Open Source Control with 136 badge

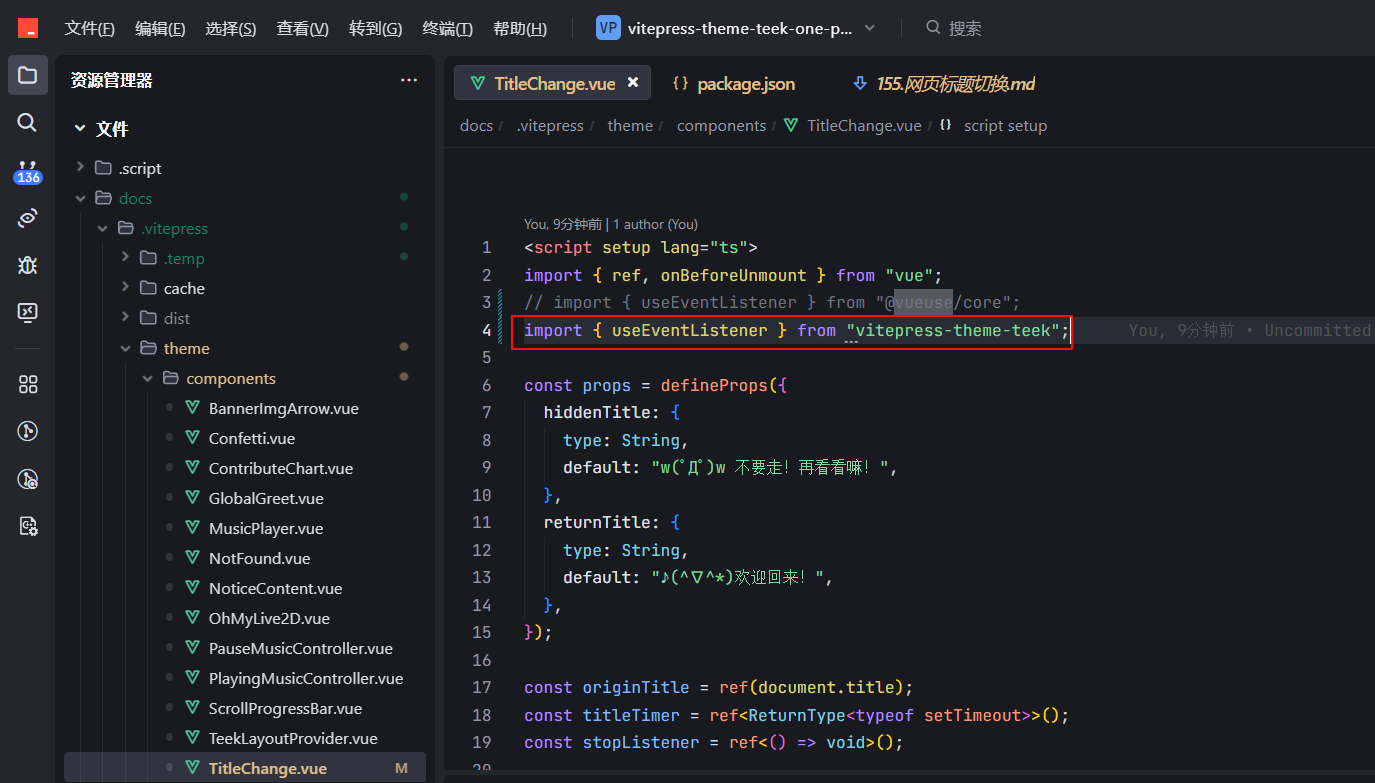click(x=28, y=171)
